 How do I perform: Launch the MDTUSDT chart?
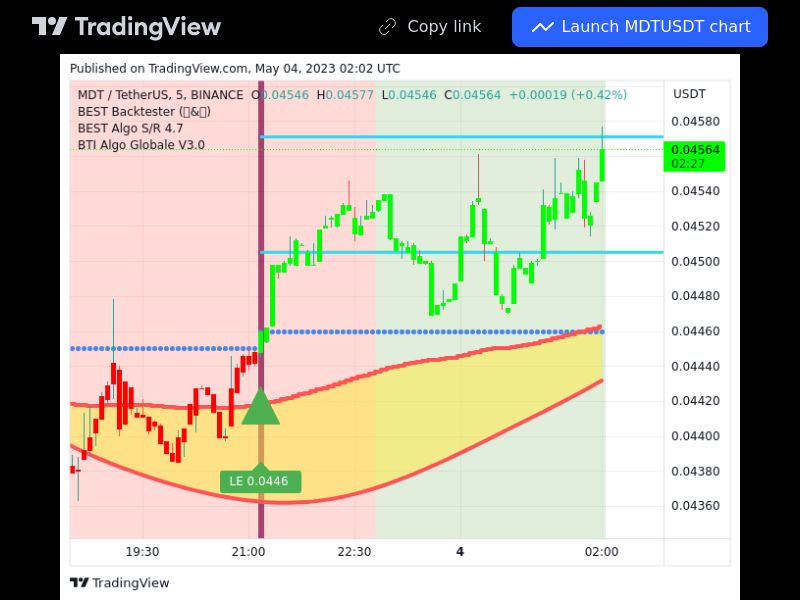click(x=640, y=27)
